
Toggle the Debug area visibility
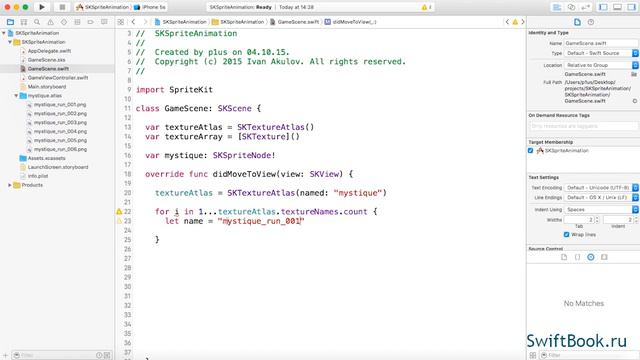pos(618,7)
